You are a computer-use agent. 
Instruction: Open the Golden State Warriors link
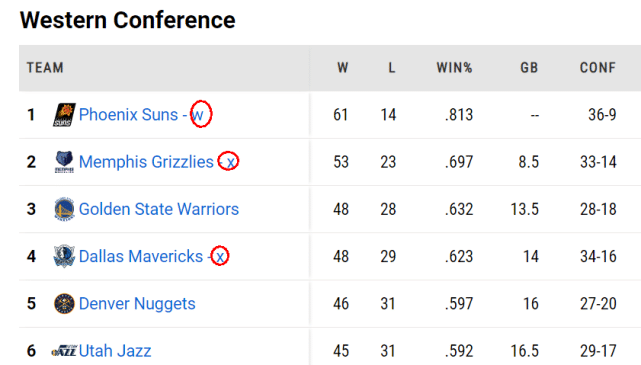(159, 209)
